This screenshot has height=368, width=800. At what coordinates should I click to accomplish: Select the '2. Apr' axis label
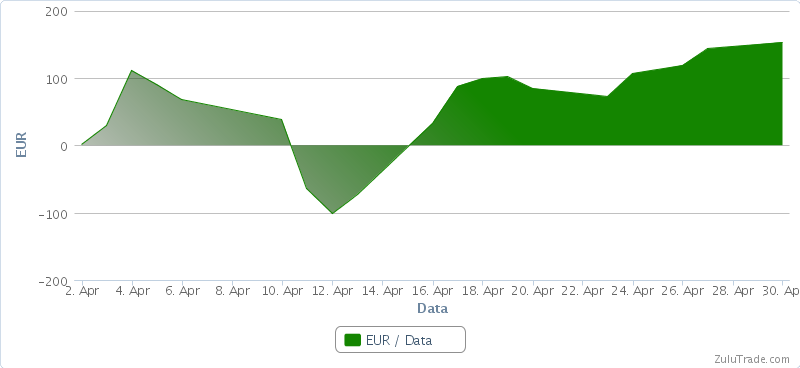point(82,291)
